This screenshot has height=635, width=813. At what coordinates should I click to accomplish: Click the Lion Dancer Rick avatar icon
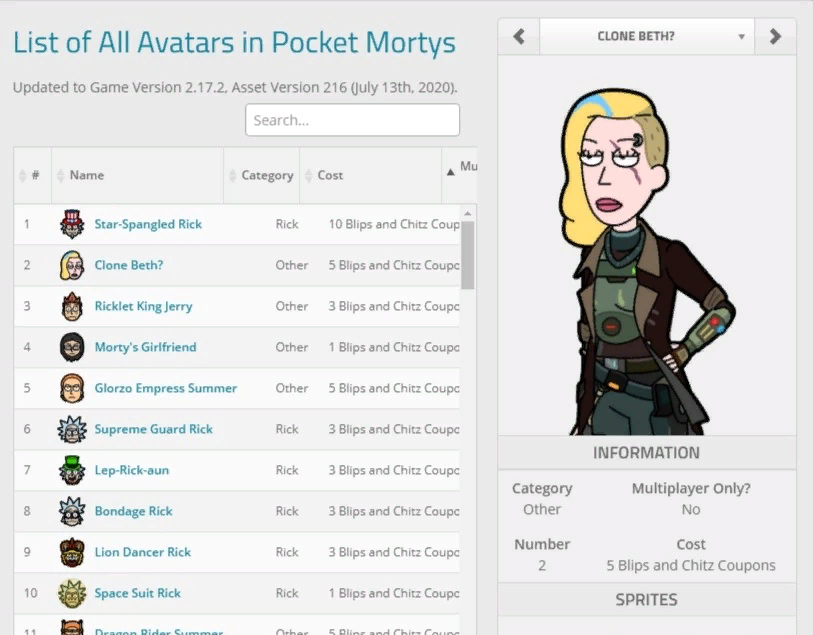point(72,552)
